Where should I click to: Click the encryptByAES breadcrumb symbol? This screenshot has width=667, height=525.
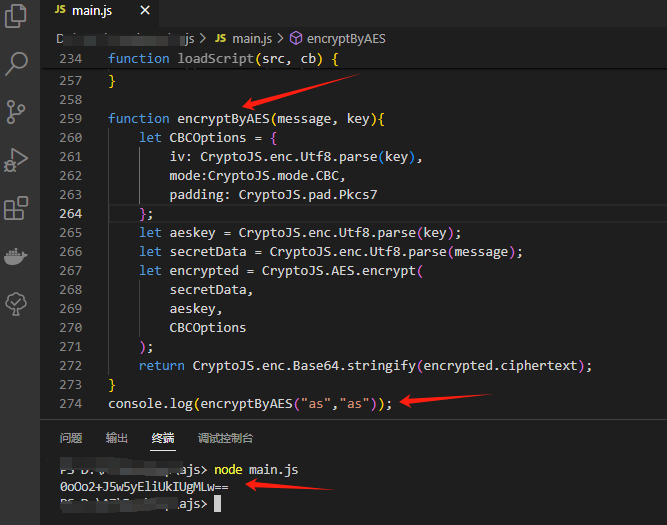pyautogui.click(x=338, y=39)
